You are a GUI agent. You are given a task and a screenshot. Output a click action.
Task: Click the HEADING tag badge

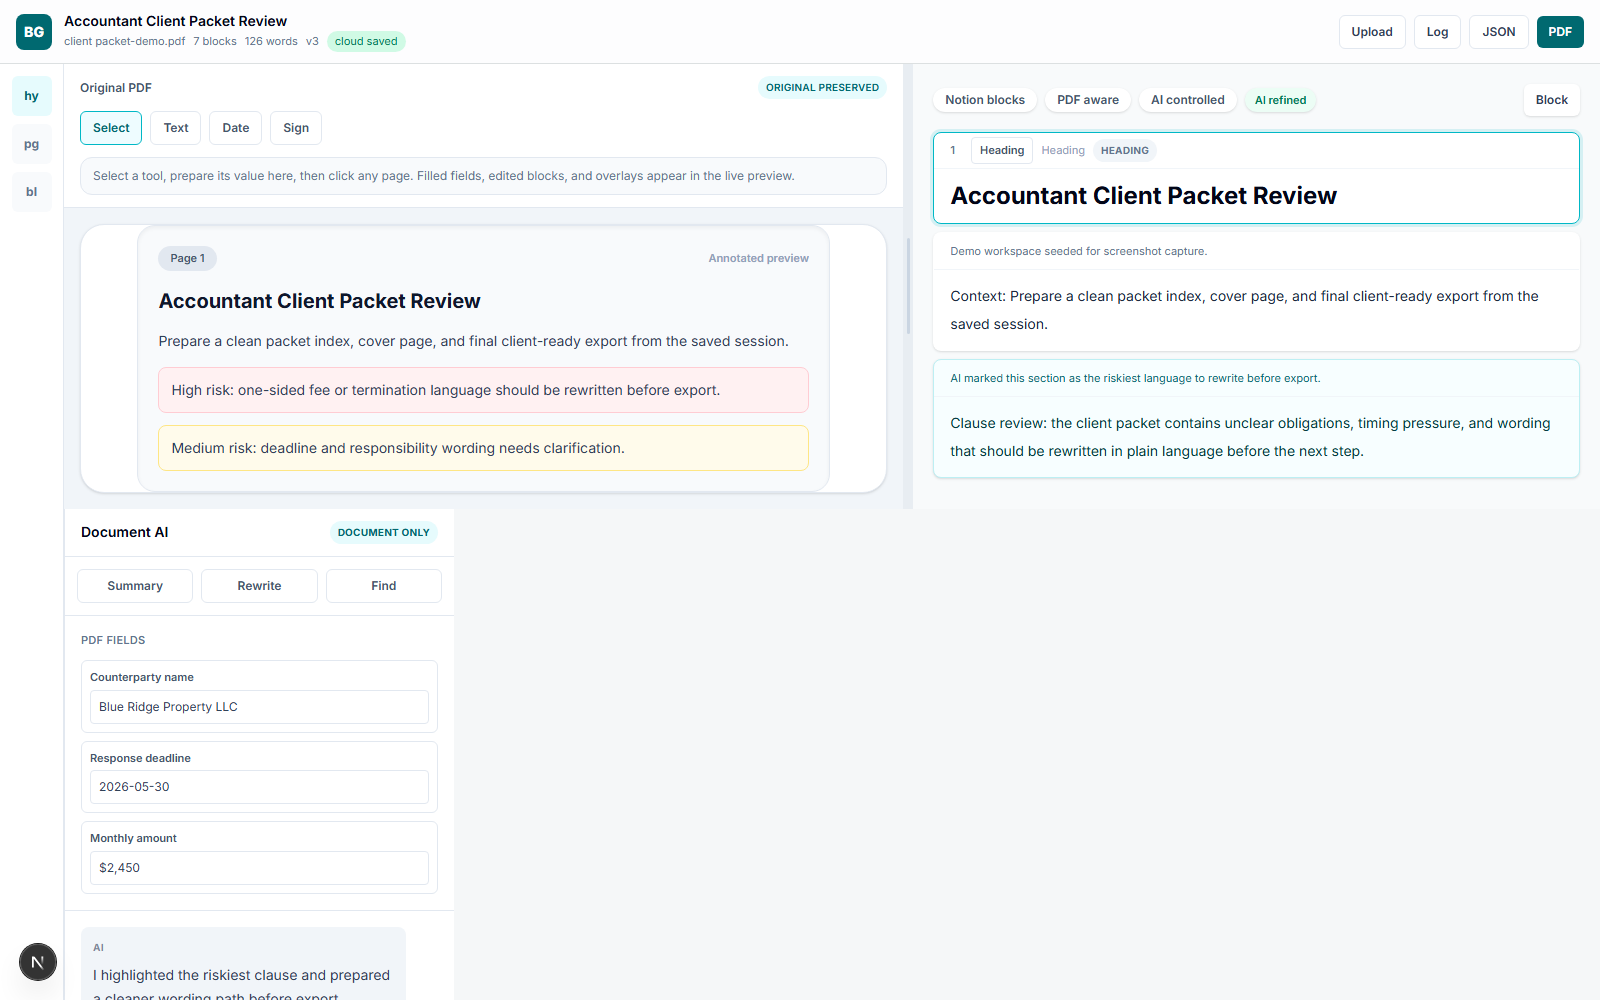pyautogui.click(x=1124, y=150)
